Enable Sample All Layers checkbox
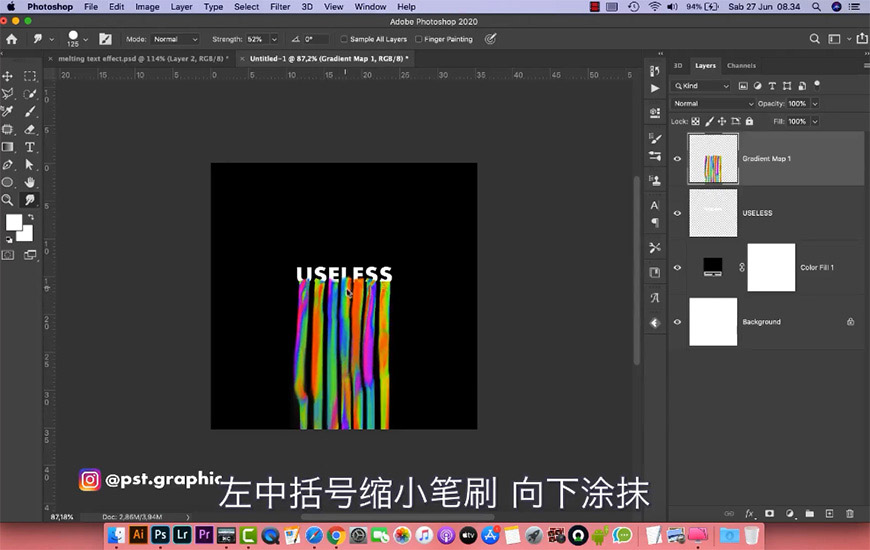 click(344, 39)
